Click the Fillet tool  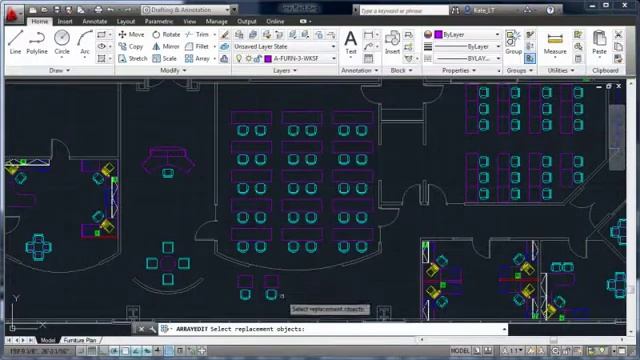point(197,47)
